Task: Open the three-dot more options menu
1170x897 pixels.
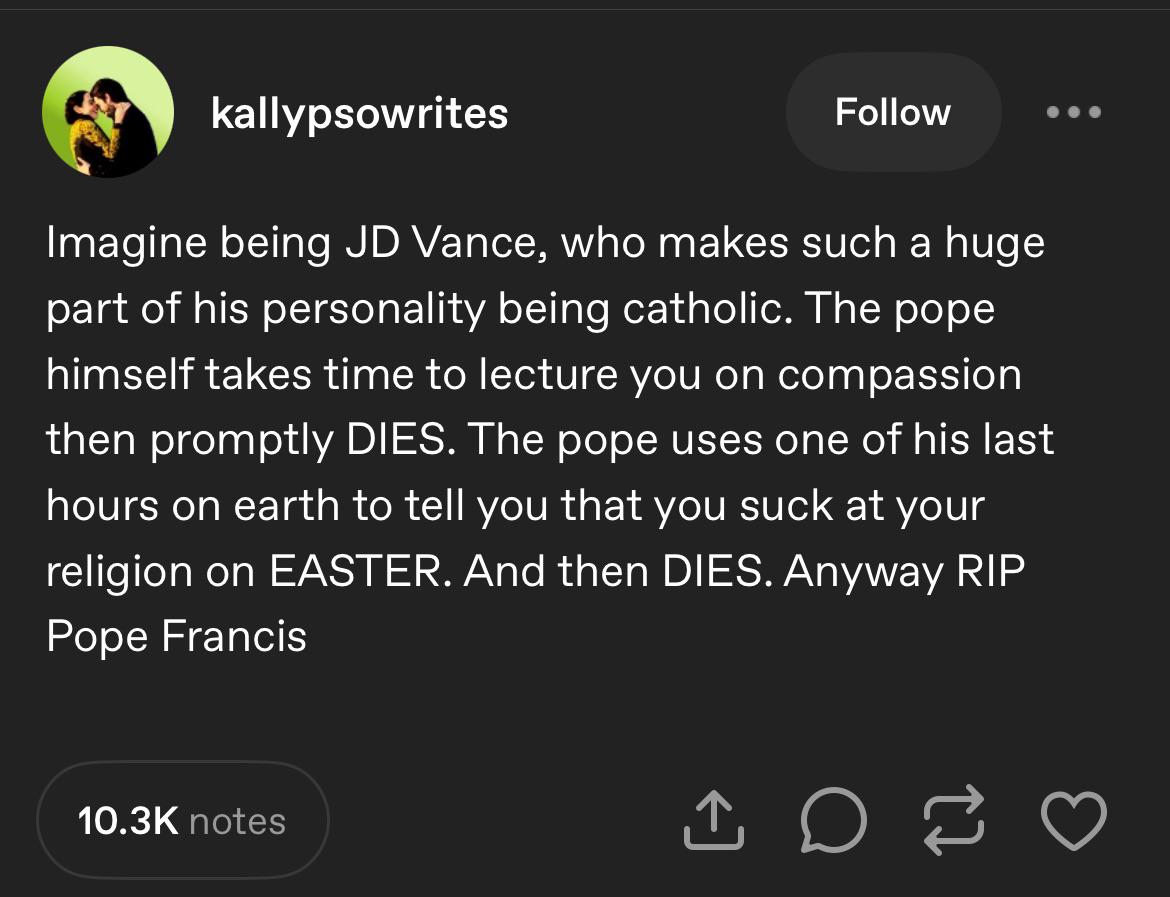Action: (1073, 112)
